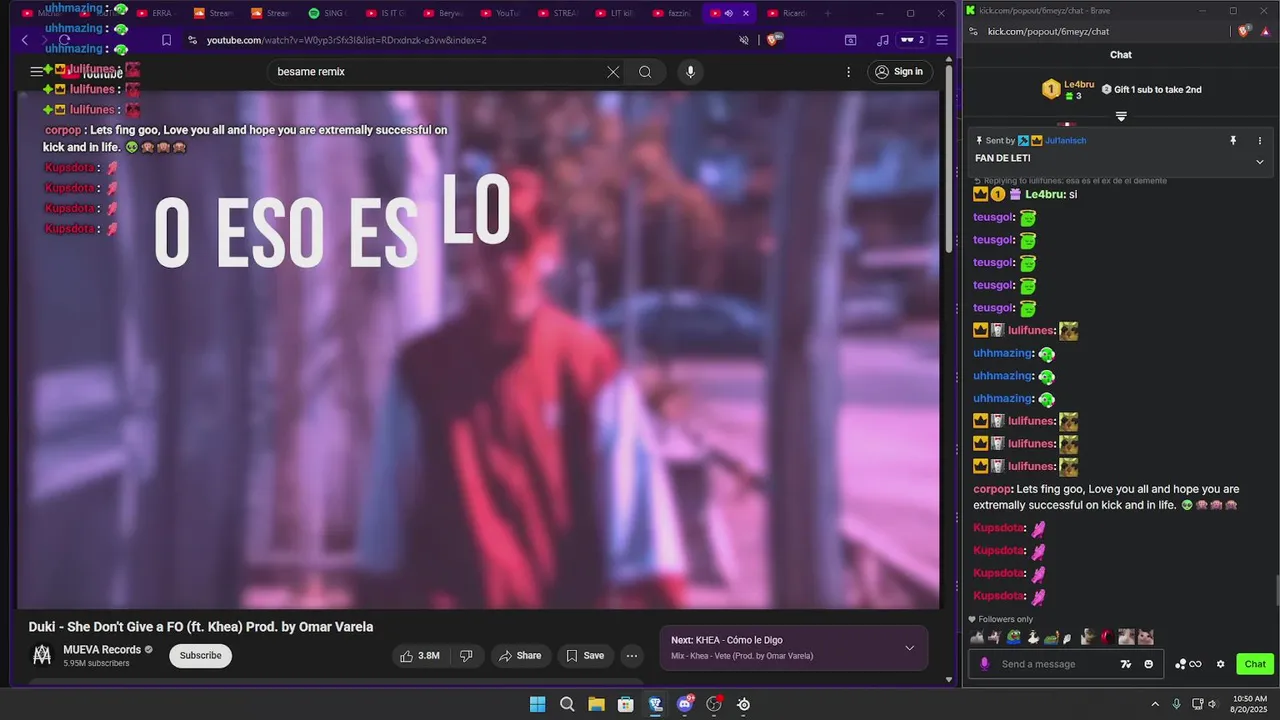Switch to the fazzin browser tab
Screen dimensions: 1280x720
(672, 13)
